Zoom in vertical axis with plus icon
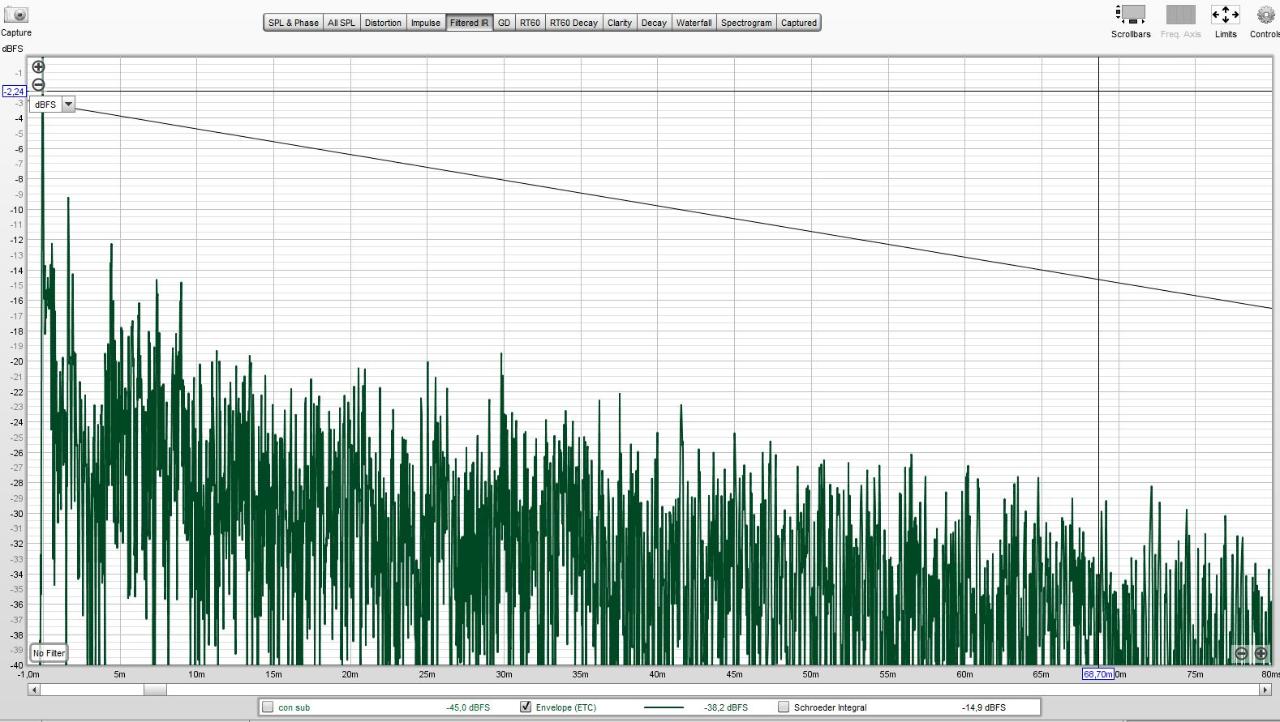 (x=38, y=67)
